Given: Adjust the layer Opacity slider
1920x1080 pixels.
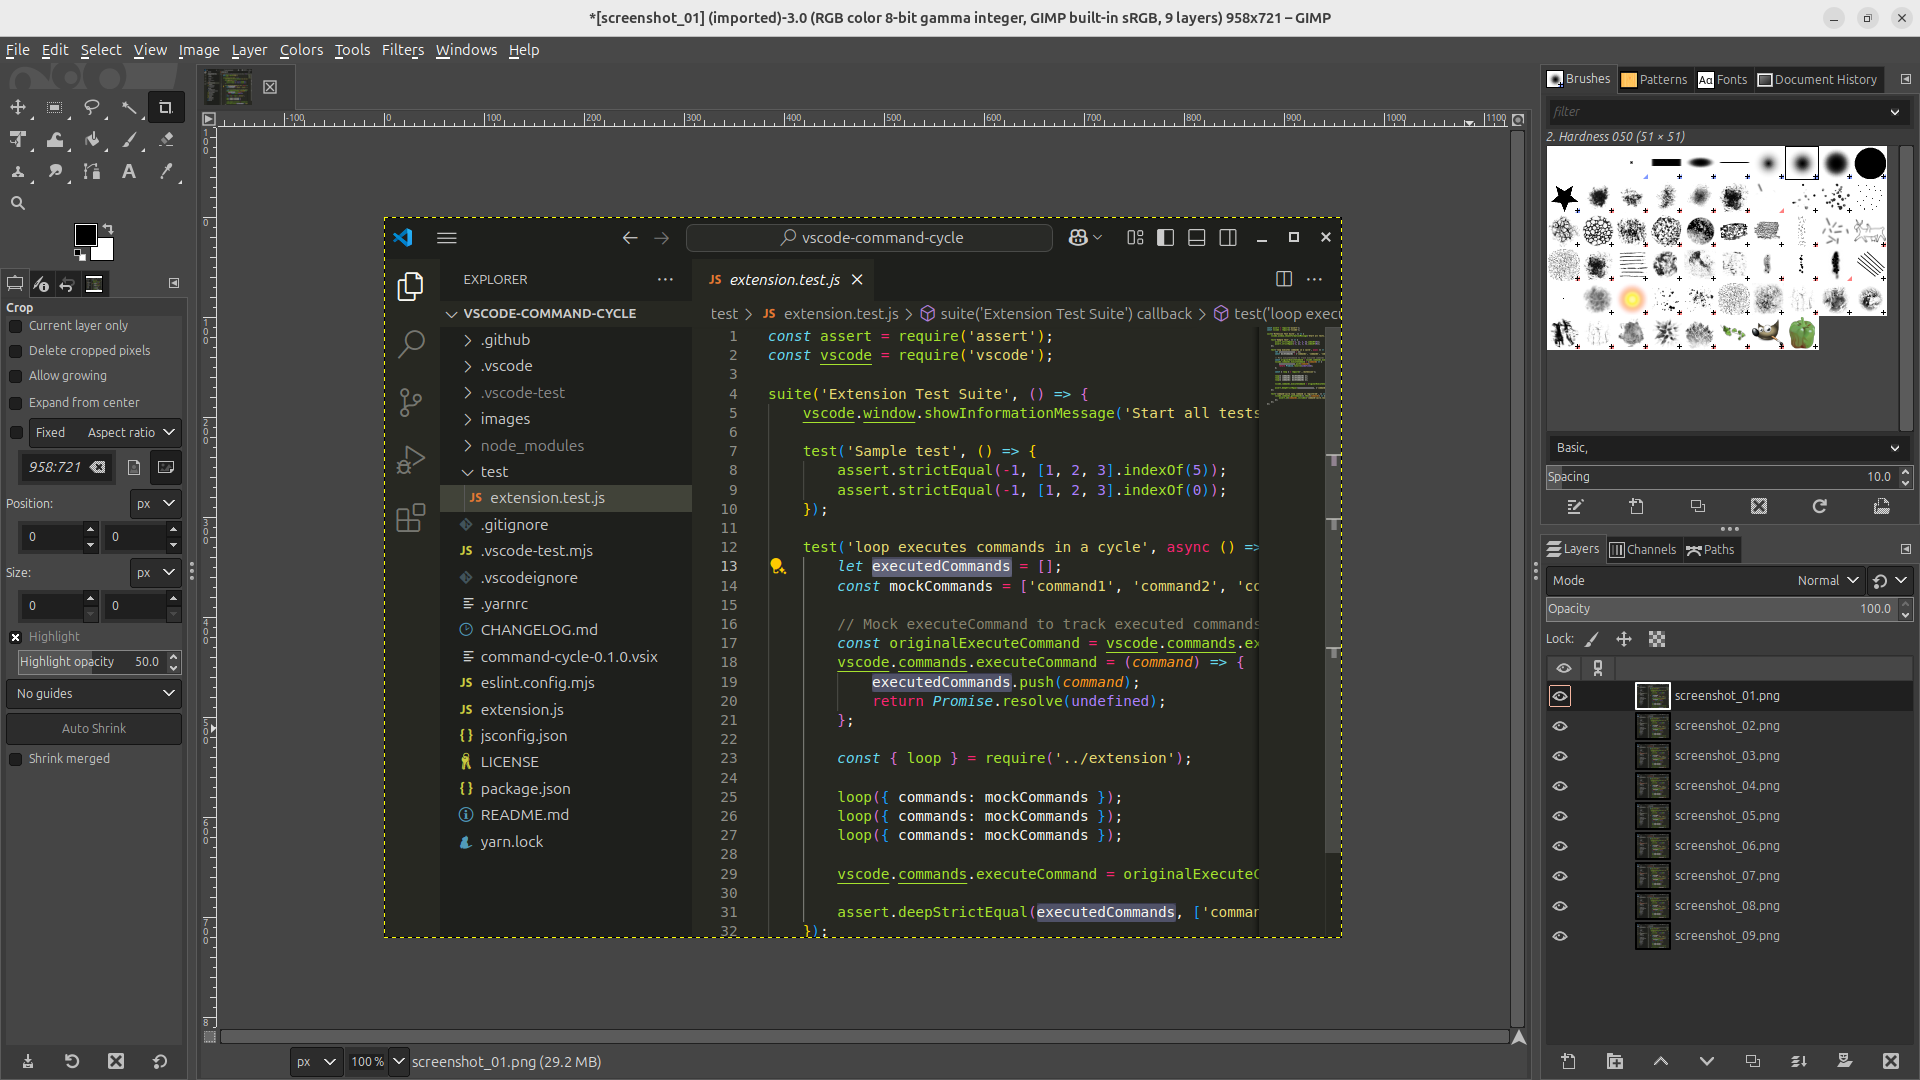Looking at the screenshot, I should click(1720, 609).
